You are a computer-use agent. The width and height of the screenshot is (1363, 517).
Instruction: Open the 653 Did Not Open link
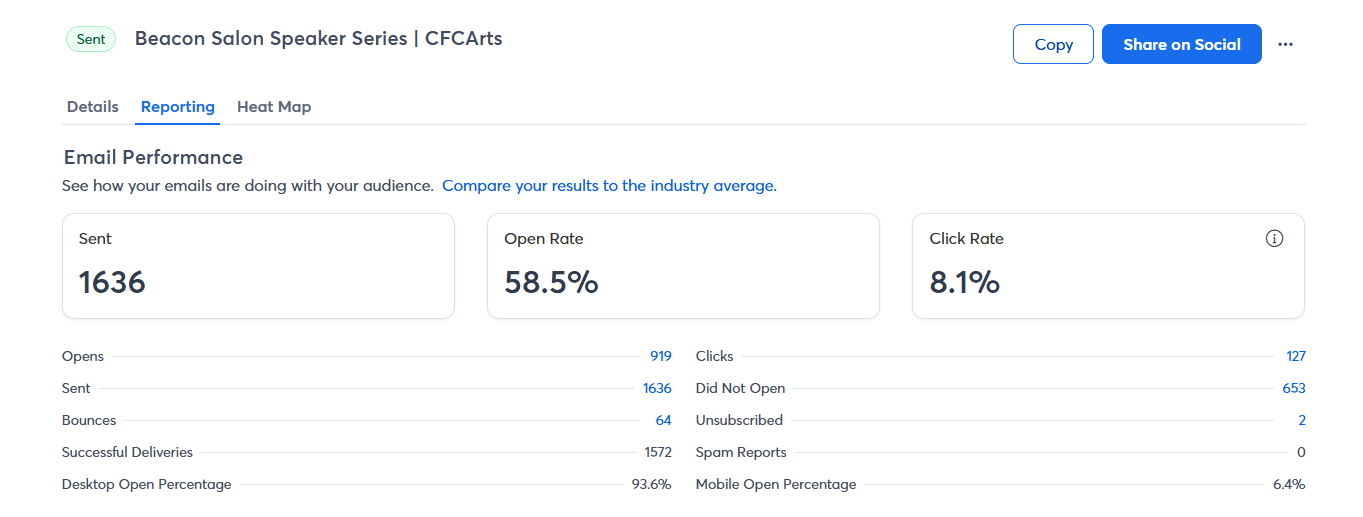(1294, 388)
